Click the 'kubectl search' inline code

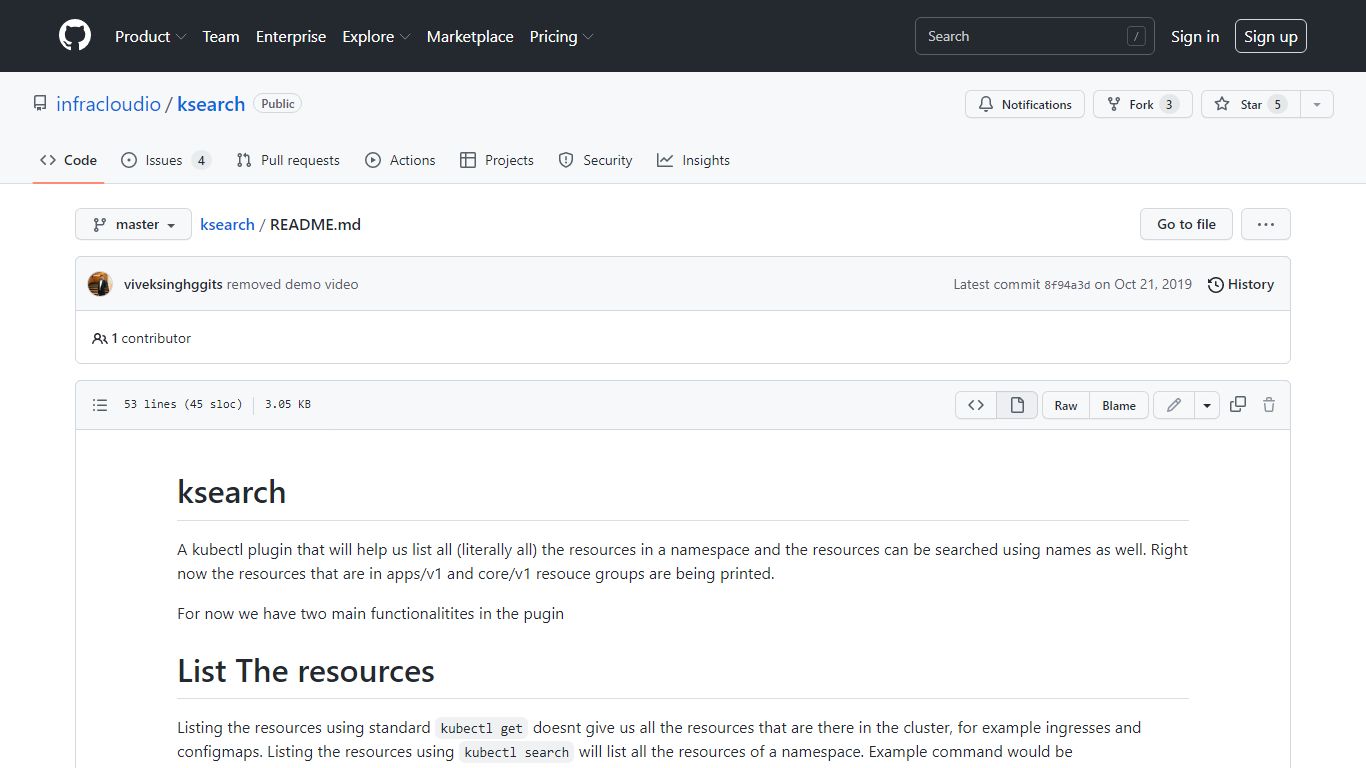point(517,752)
